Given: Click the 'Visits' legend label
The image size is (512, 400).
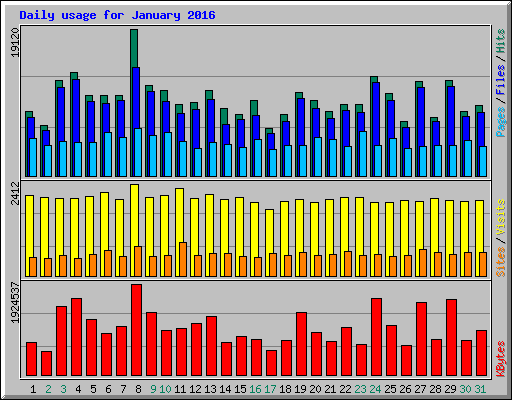Looking at the screenshot, I should [501, 217].
